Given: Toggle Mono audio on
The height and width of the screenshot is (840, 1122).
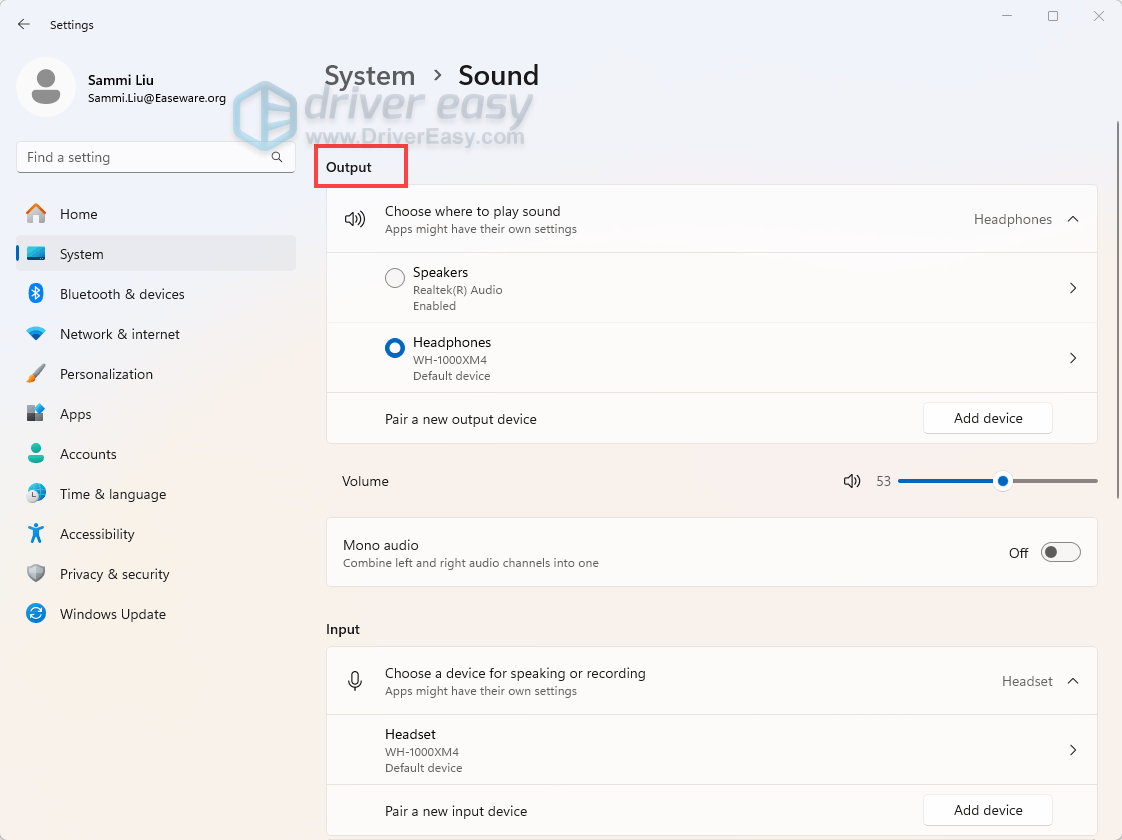Looking at the screenshot, I should tap(1060, 551).
